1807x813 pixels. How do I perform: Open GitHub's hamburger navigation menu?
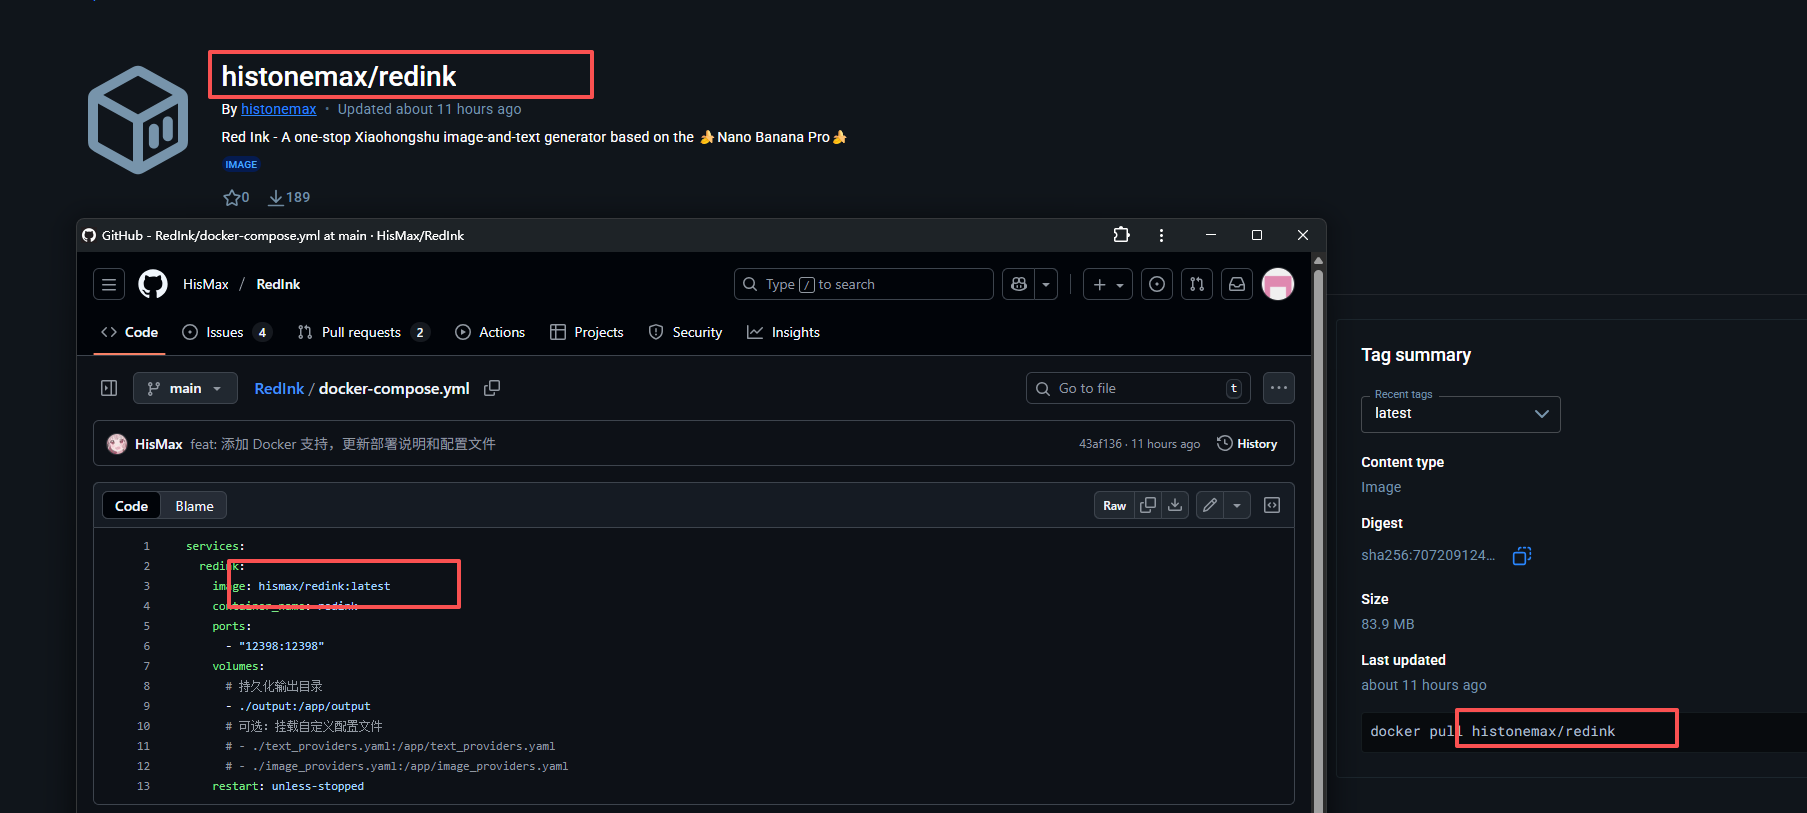pos(109,285)
